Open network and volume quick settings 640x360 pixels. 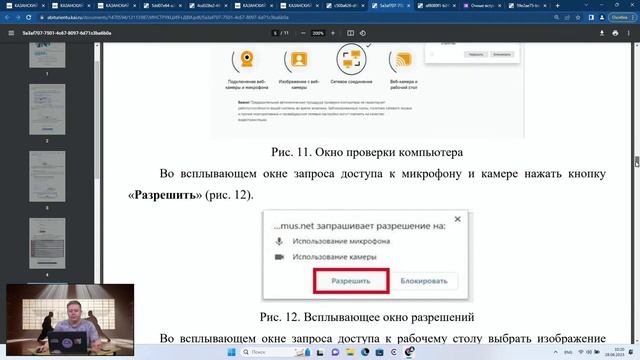pos(589,352)
